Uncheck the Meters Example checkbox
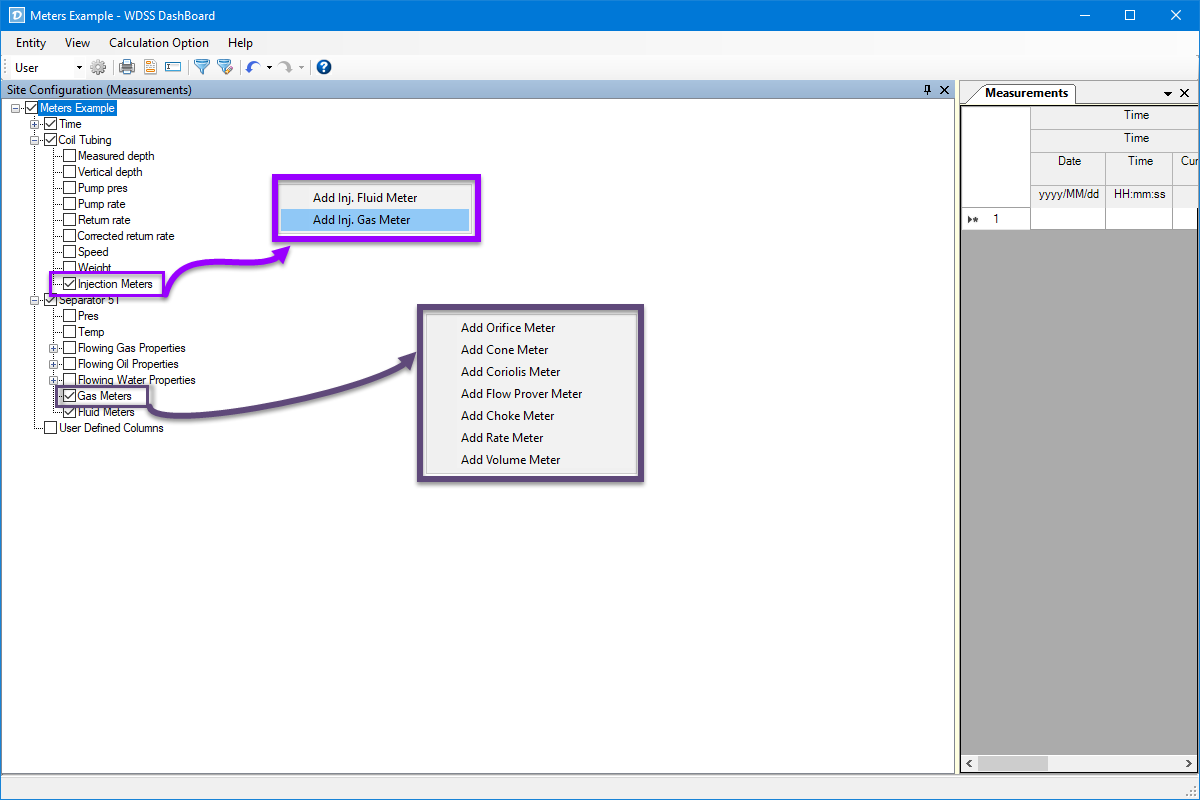The width and height of the screenshot is (1200, 800). 31,108
